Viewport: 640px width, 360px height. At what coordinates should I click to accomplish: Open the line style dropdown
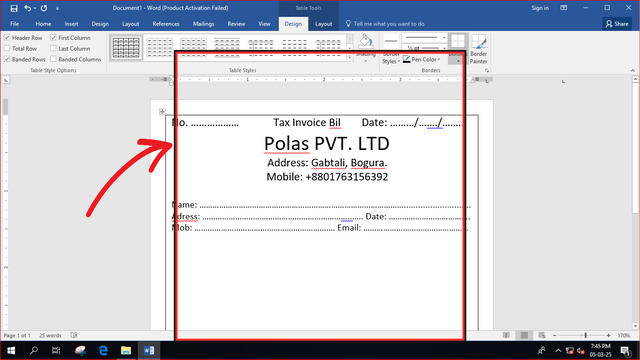(424, 38)
